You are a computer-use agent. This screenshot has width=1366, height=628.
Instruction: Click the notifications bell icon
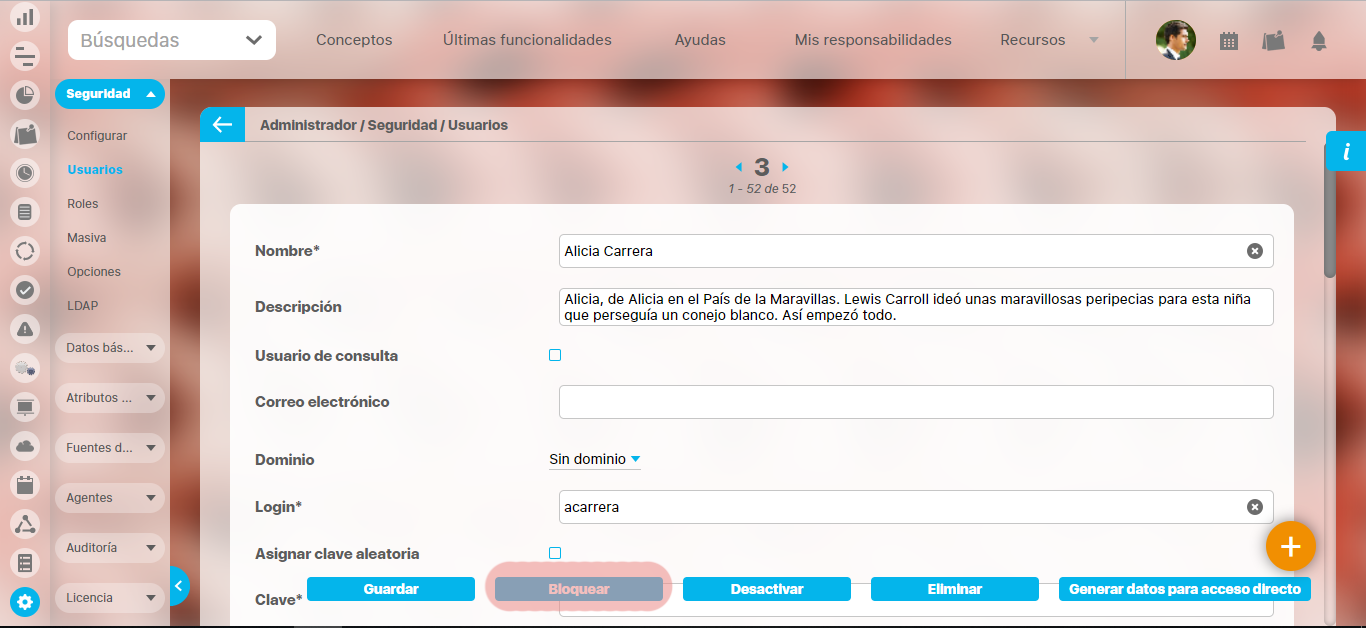coord(1319,41)
